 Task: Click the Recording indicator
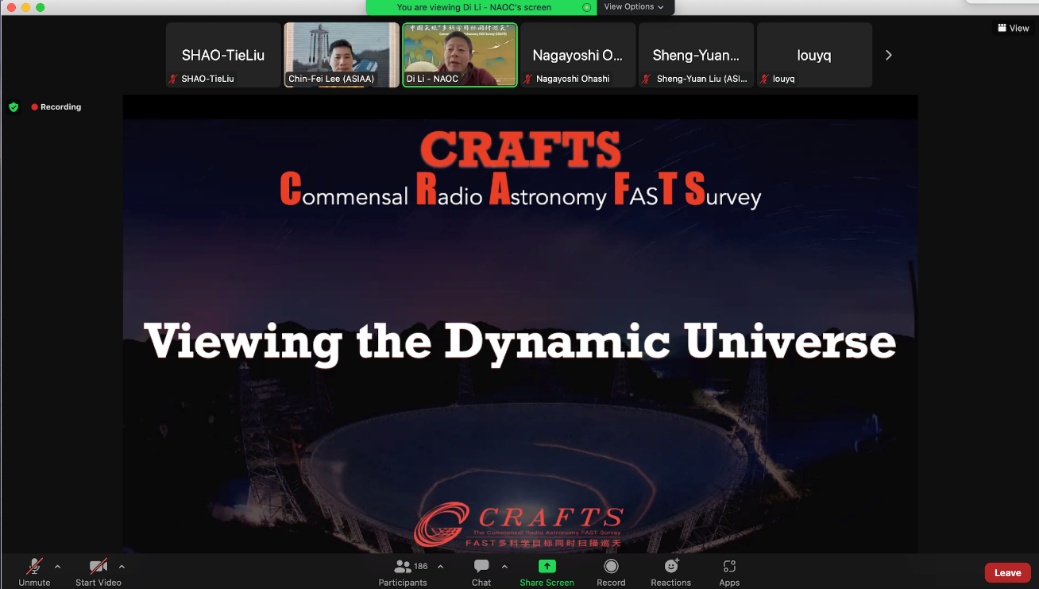[x=56, y=107]
